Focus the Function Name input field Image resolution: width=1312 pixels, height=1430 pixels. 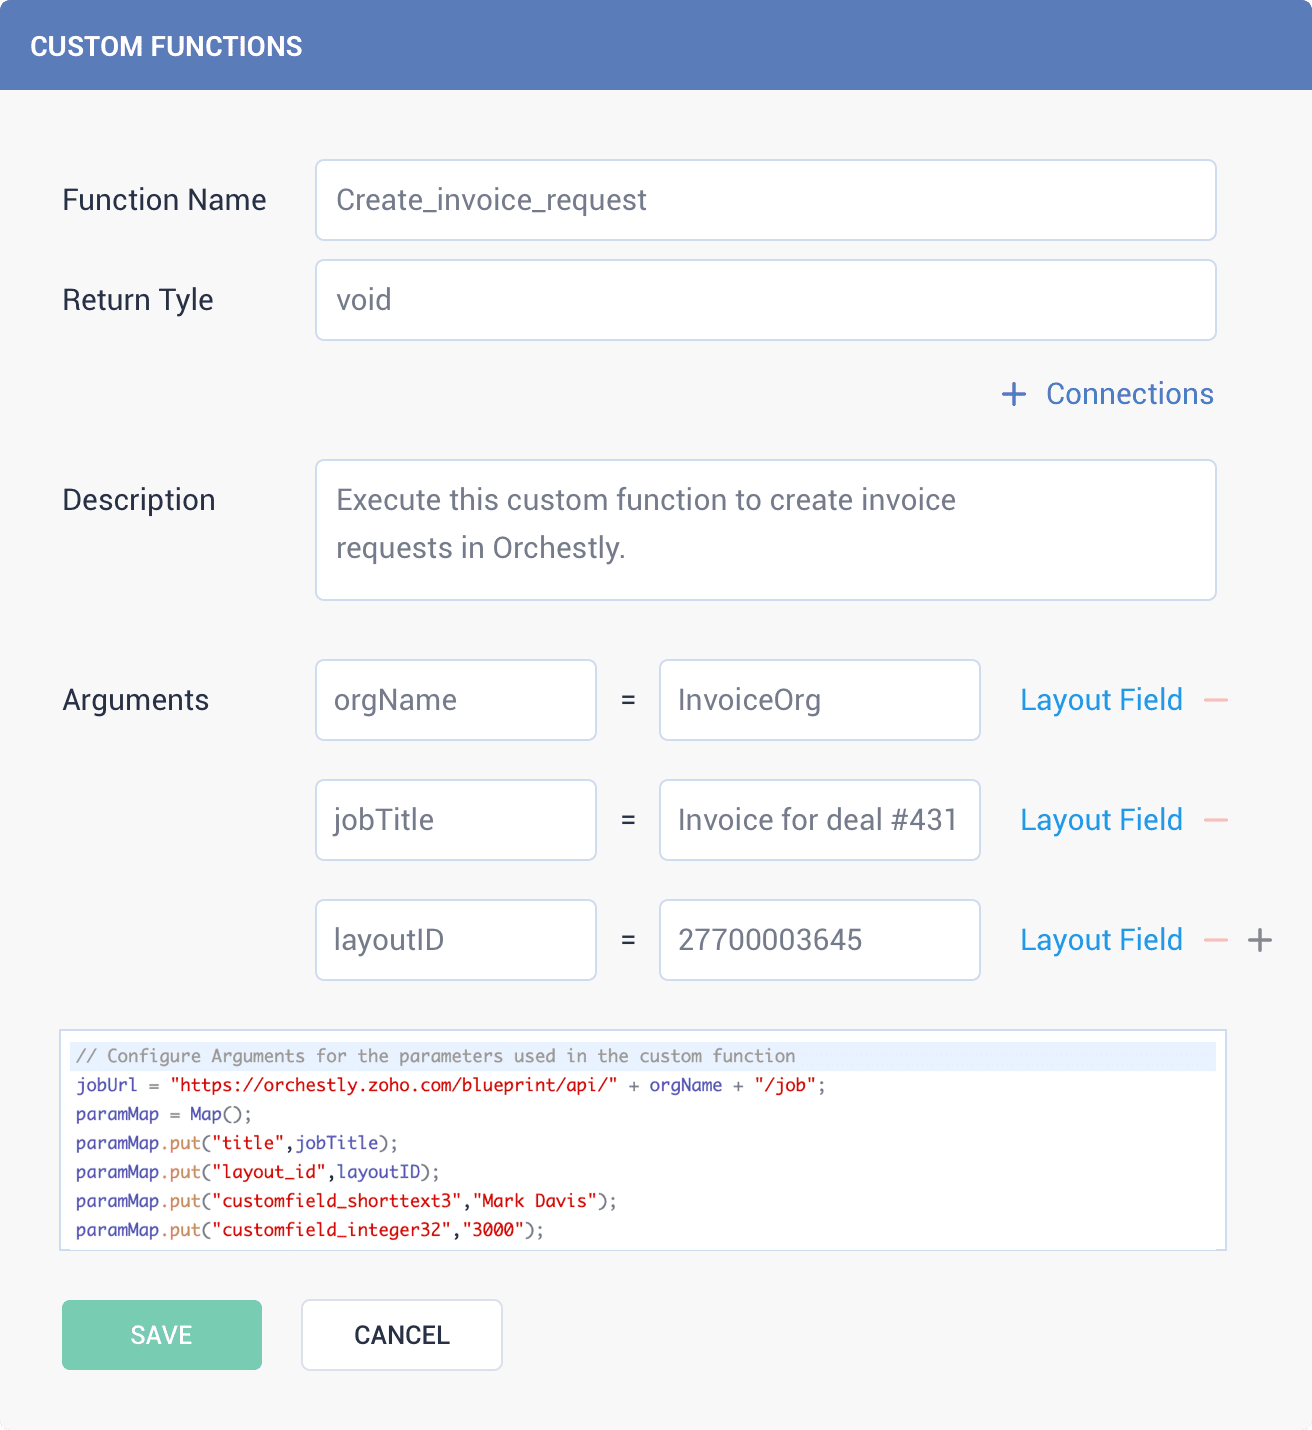click(766, 200)
